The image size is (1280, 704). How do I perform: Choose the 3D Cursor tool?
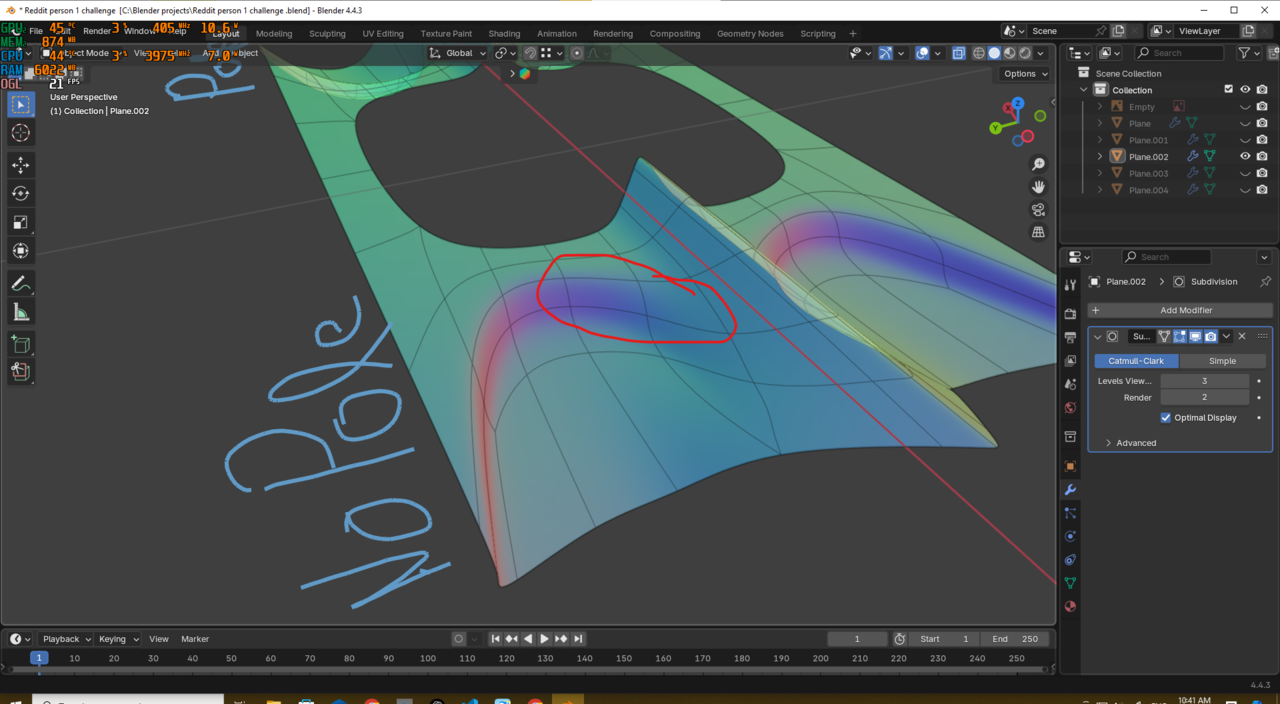(20, 133)
